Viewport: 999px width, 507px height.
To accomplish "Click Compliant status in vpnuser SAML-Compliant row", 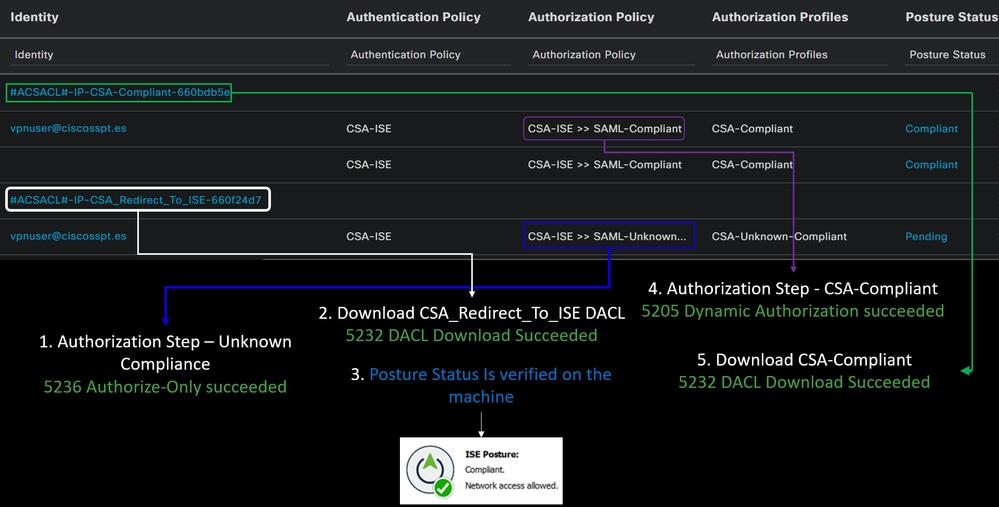I will point(931,129).
